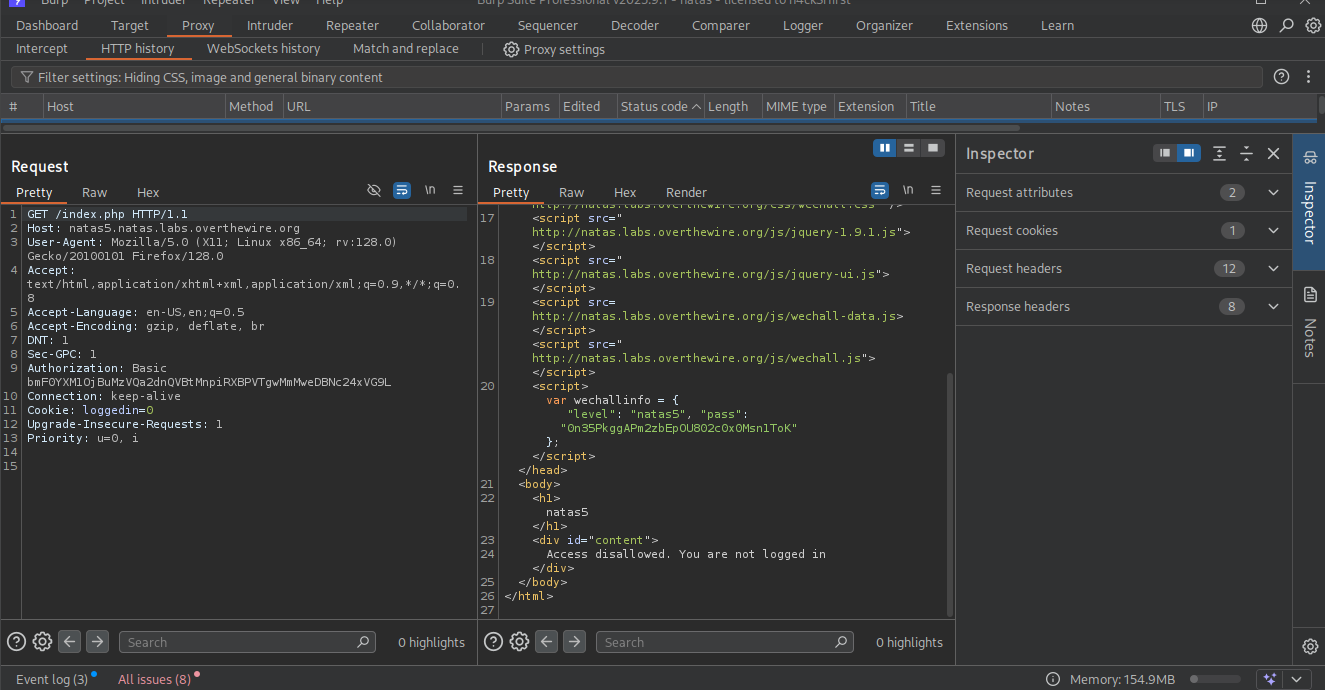This screenshot has width=1325, height=690.
Task: Open the Match and replace tab
Action: (x=406, y=48)
